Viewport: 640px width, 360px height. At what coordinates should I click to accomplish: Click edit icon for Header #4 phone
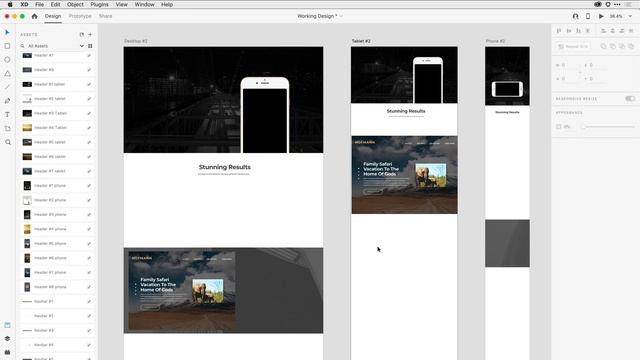[89, 229]
